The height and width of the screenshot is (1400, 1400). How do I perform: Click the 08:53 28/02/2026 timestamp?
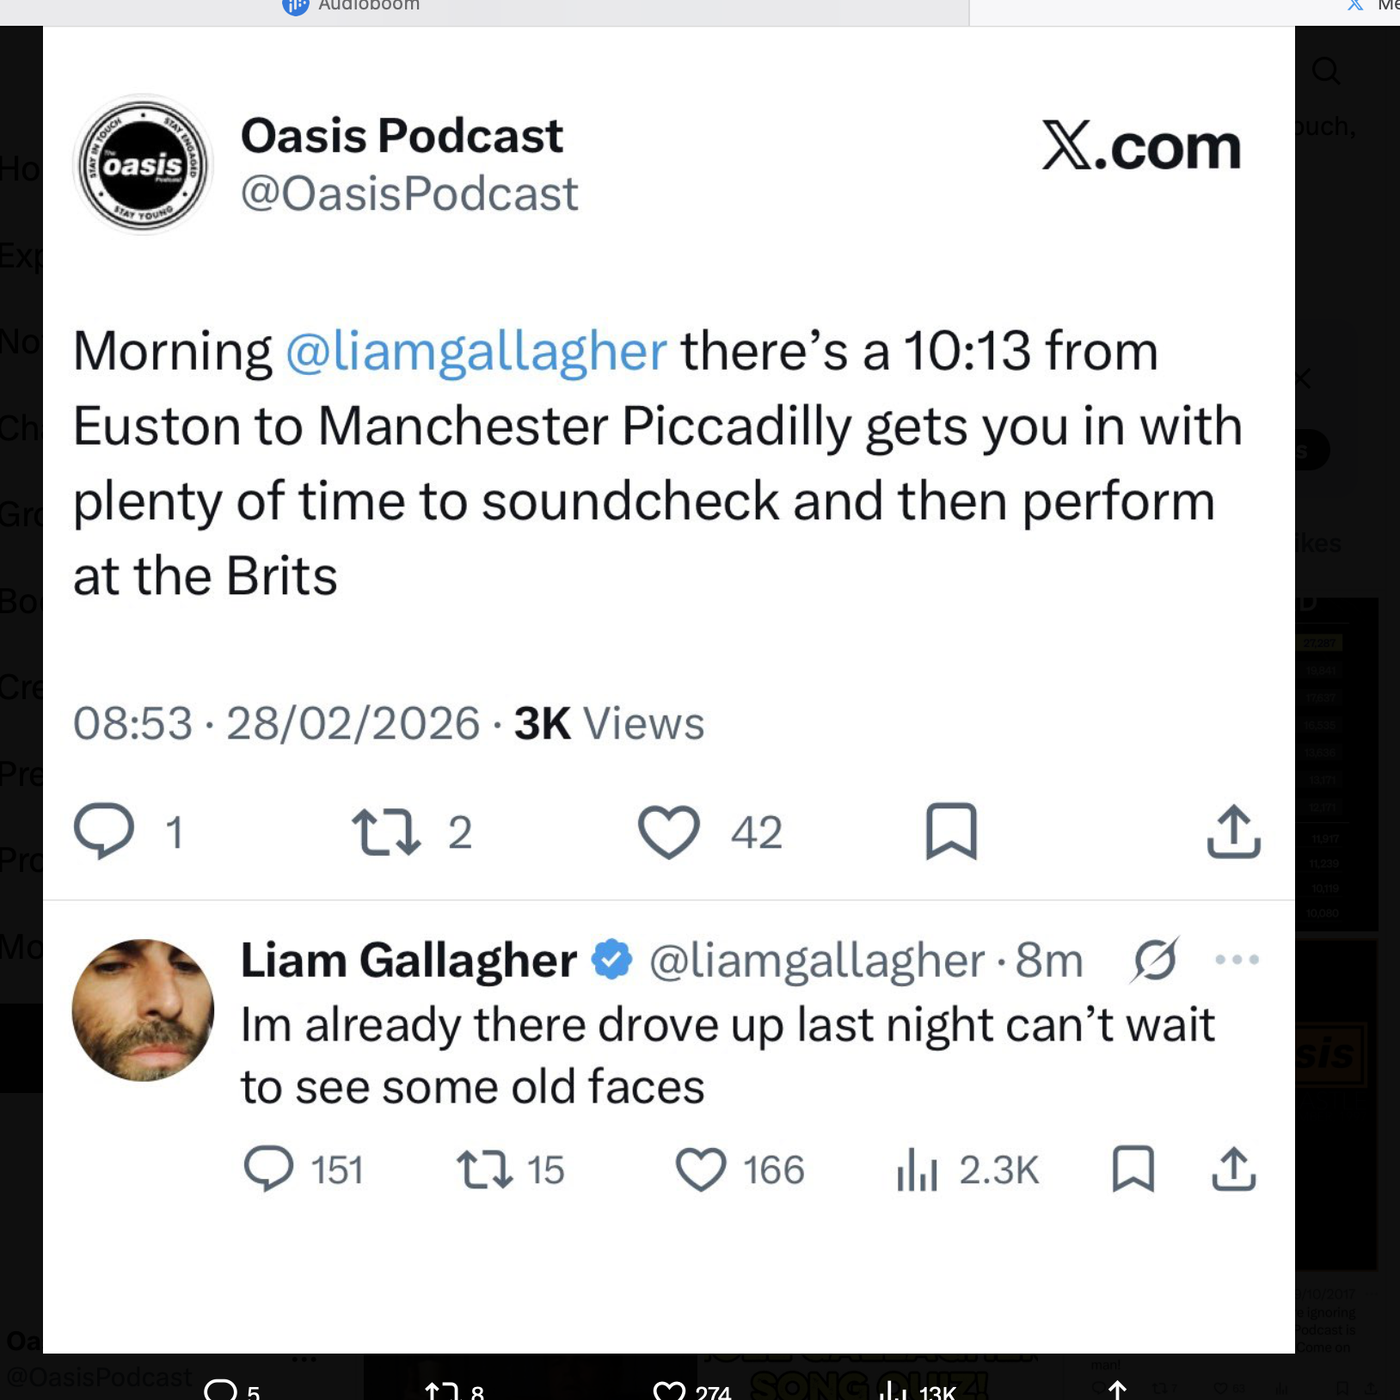point(277,723)
